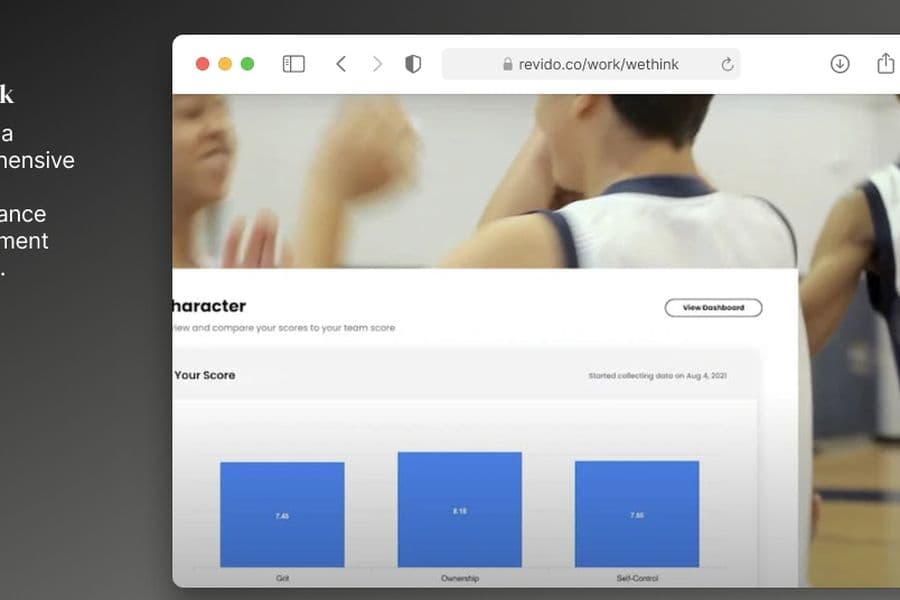Reload the page with the refresh icon
900x600 pixels.
[x=727, y=64]
